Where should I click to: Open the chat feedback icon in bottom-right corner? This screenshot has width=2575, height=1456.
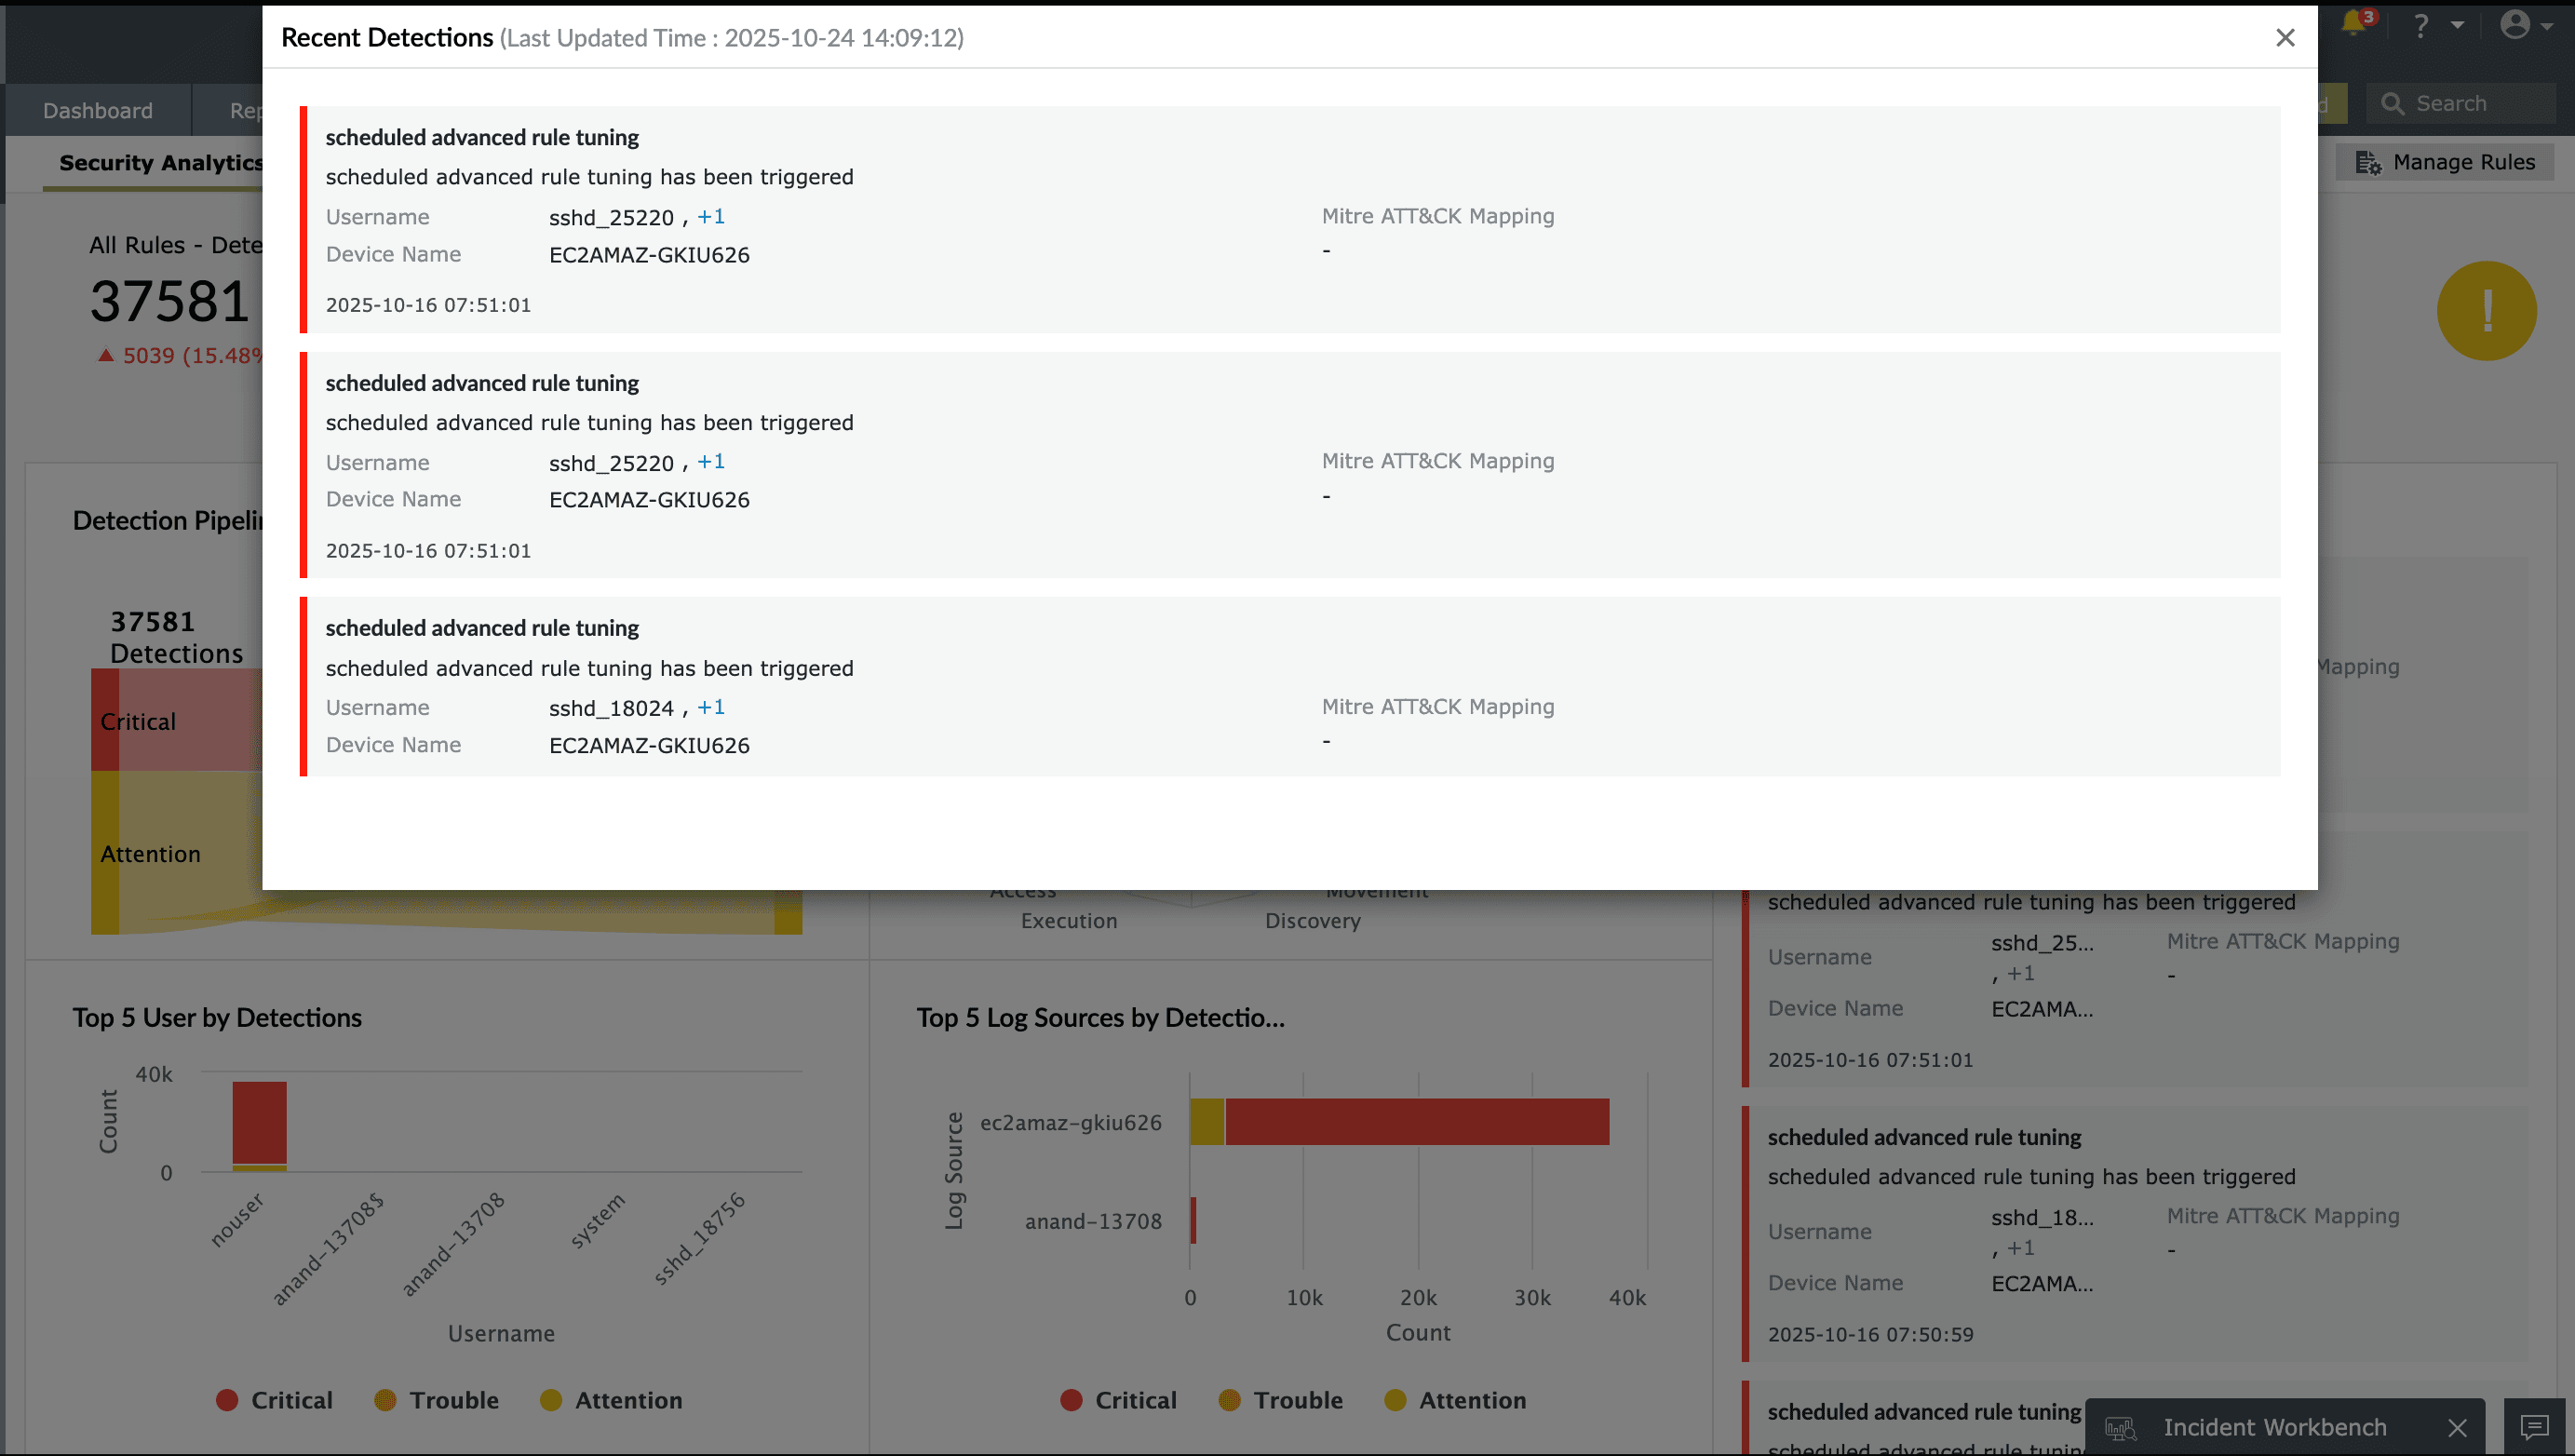click(x=2533, y=1427)
